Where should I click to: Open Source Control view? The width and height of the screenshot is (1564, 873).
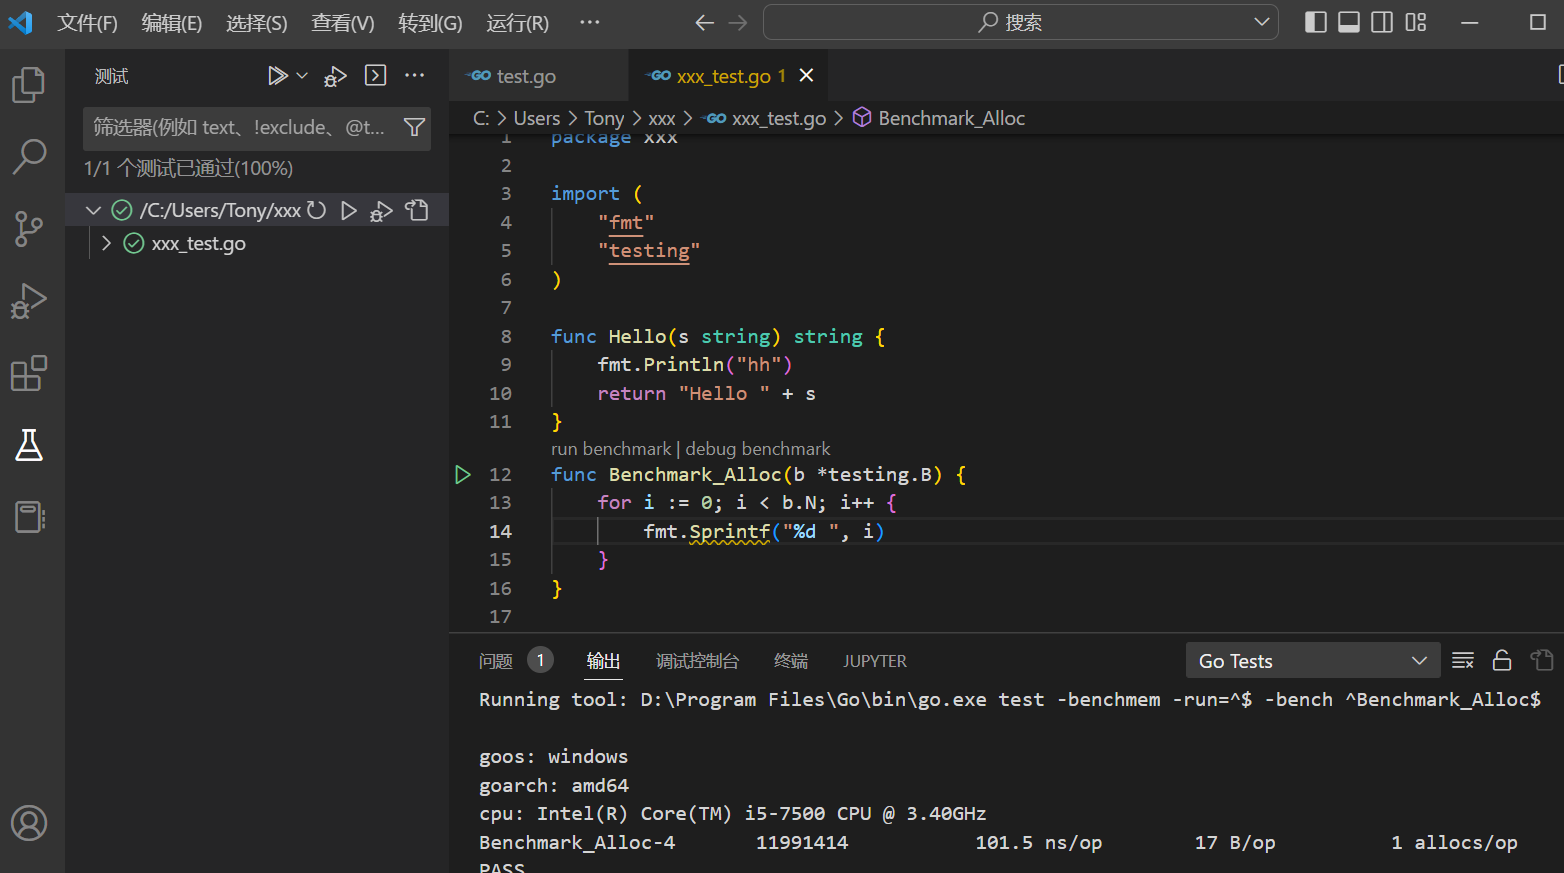pos(28,229)
